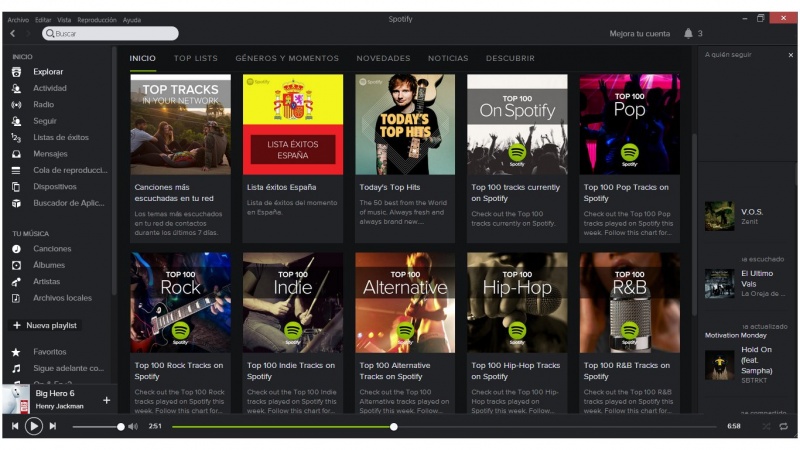Open V.O.S. album art in feed
Image resolution: width=800 pixels, height=450 pixels.
[719, 216]
